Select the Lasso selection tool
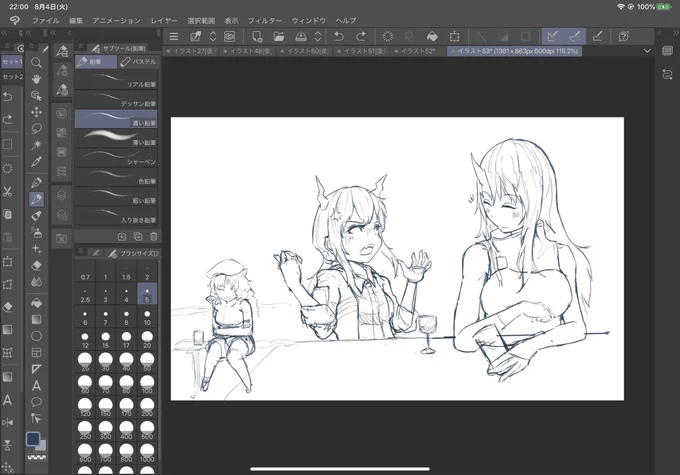Image resolution: width=680 pixels, height=475 pixels. tap(36, 128)
